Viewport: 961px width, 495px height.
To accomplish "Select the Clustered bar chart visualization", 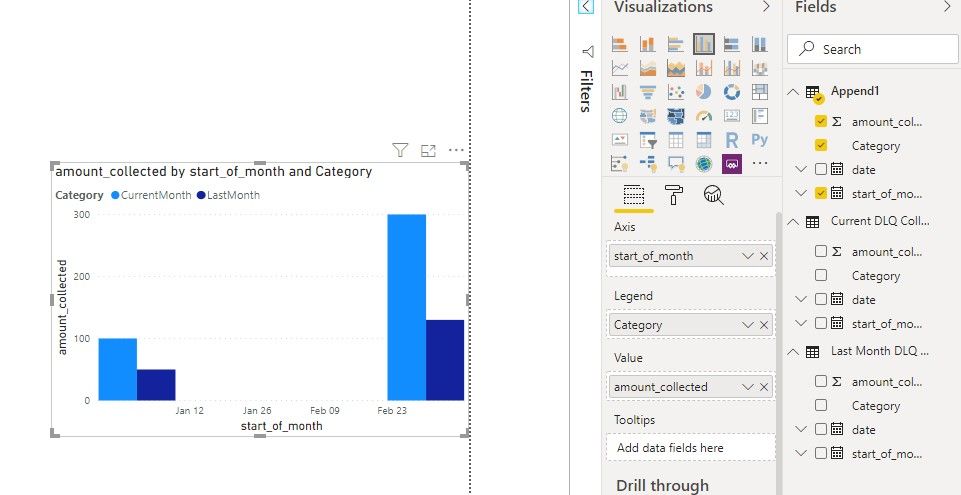I will click(676, 44).
